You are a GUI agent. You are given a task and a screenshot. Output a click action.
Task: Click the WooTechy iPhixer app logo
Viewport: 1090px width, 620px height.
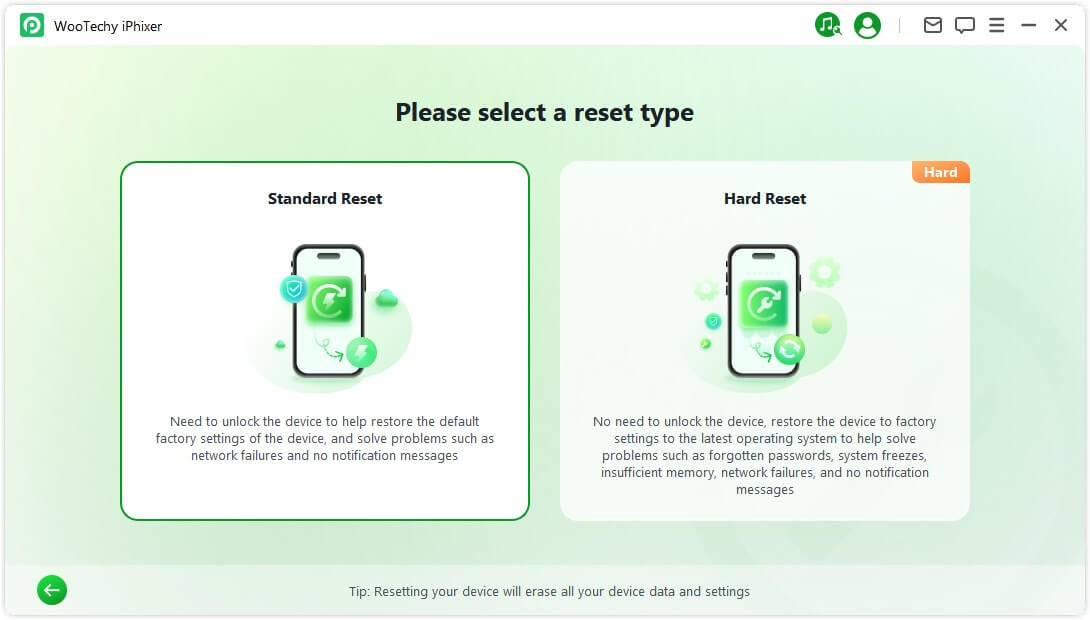(x=32, y=26)
